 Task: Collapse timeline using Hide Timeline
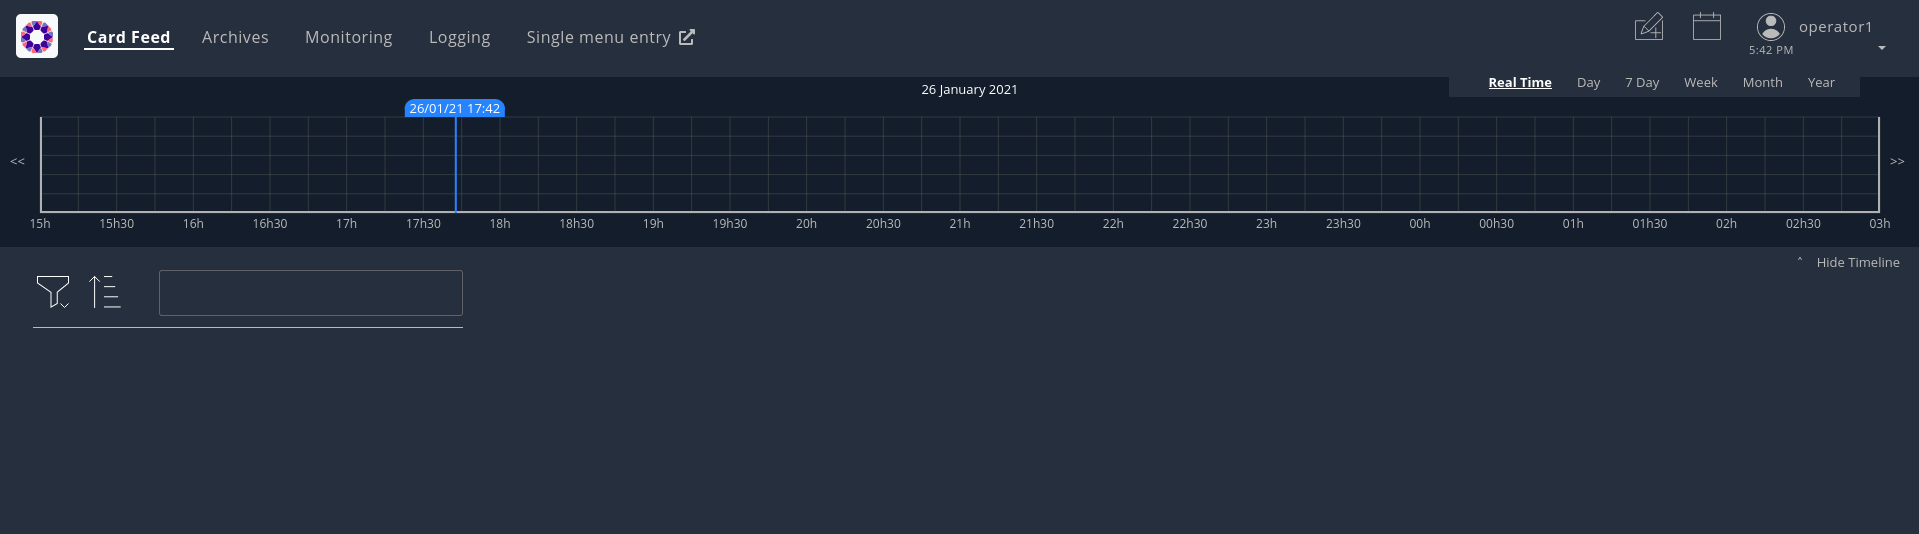(1857, 262)
